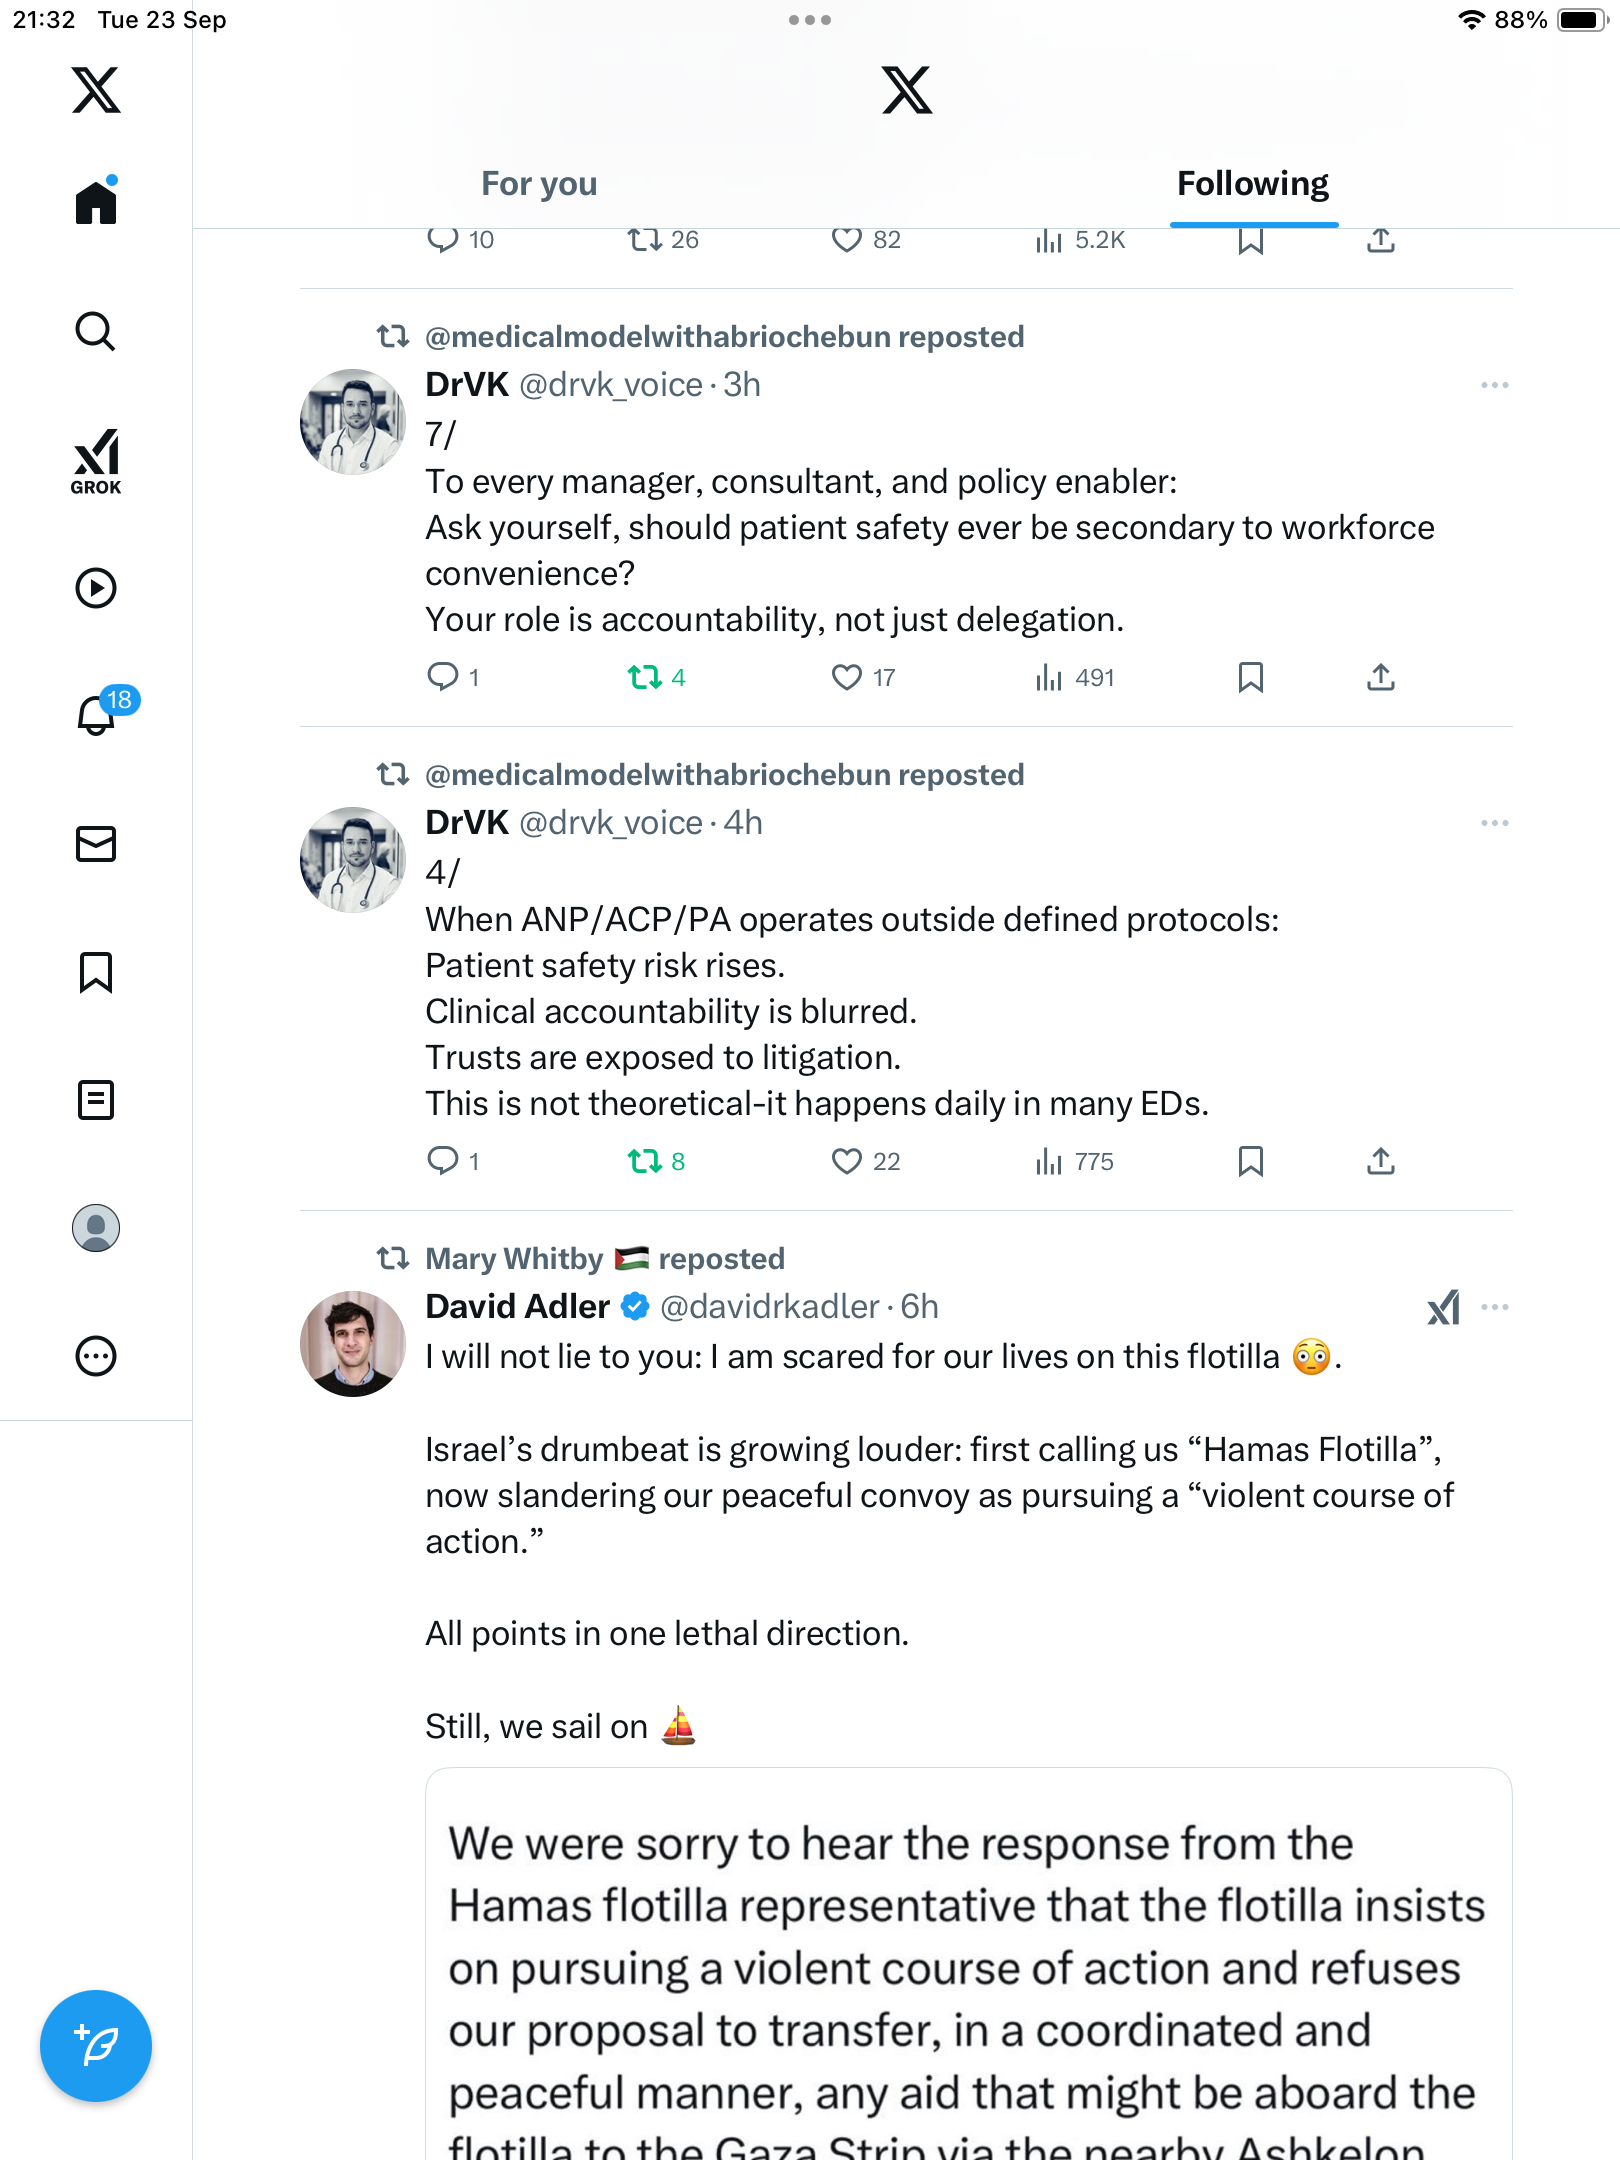The image size is (1620, 2160).
Task: Open the sidebar Bookmarks page
Action: point(96,972)
